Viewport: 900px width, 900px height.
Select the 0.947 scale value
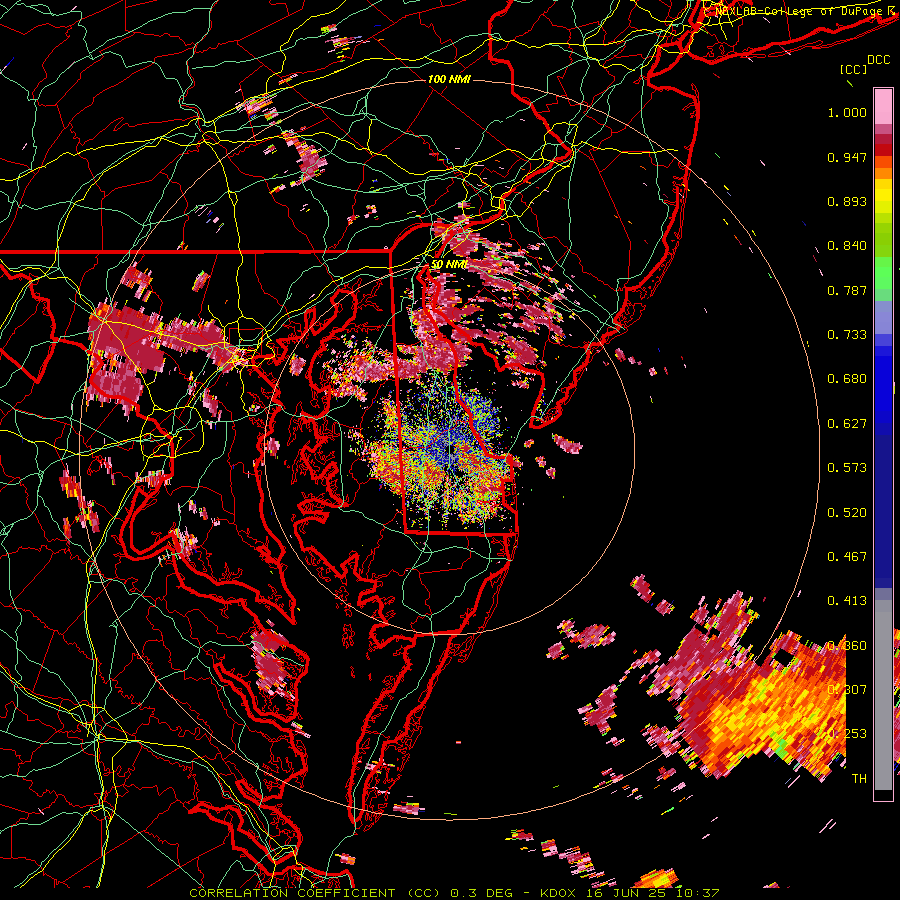847,157
